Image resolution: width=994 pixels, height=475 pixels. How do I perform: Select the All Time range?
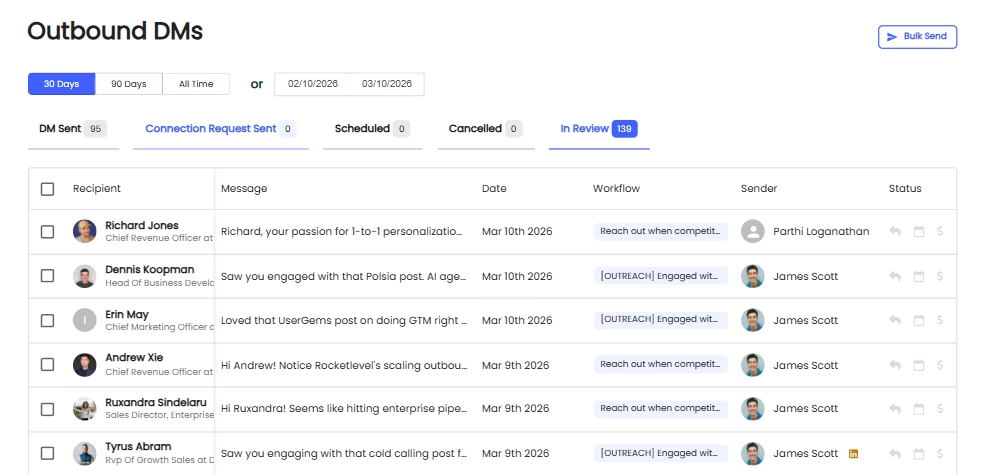point(196,84)
